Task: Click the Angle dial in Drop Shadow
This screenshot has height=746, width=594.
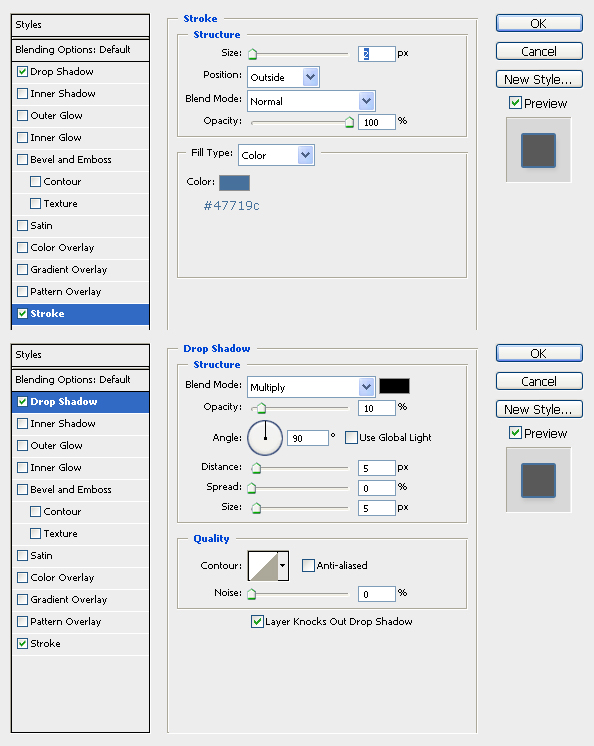Action: [x=265, y=437]
